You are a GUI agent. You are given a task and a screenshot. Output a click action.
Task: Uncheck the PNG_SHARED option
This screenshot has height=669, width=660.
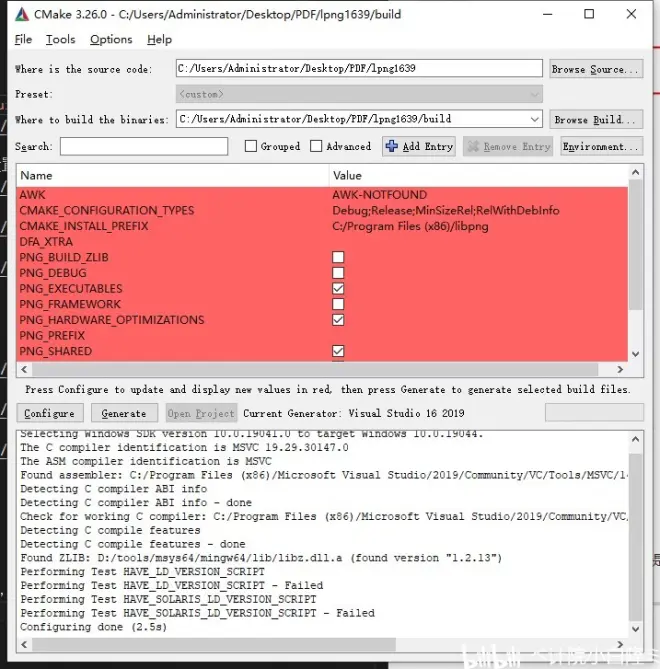coord(338,351)
